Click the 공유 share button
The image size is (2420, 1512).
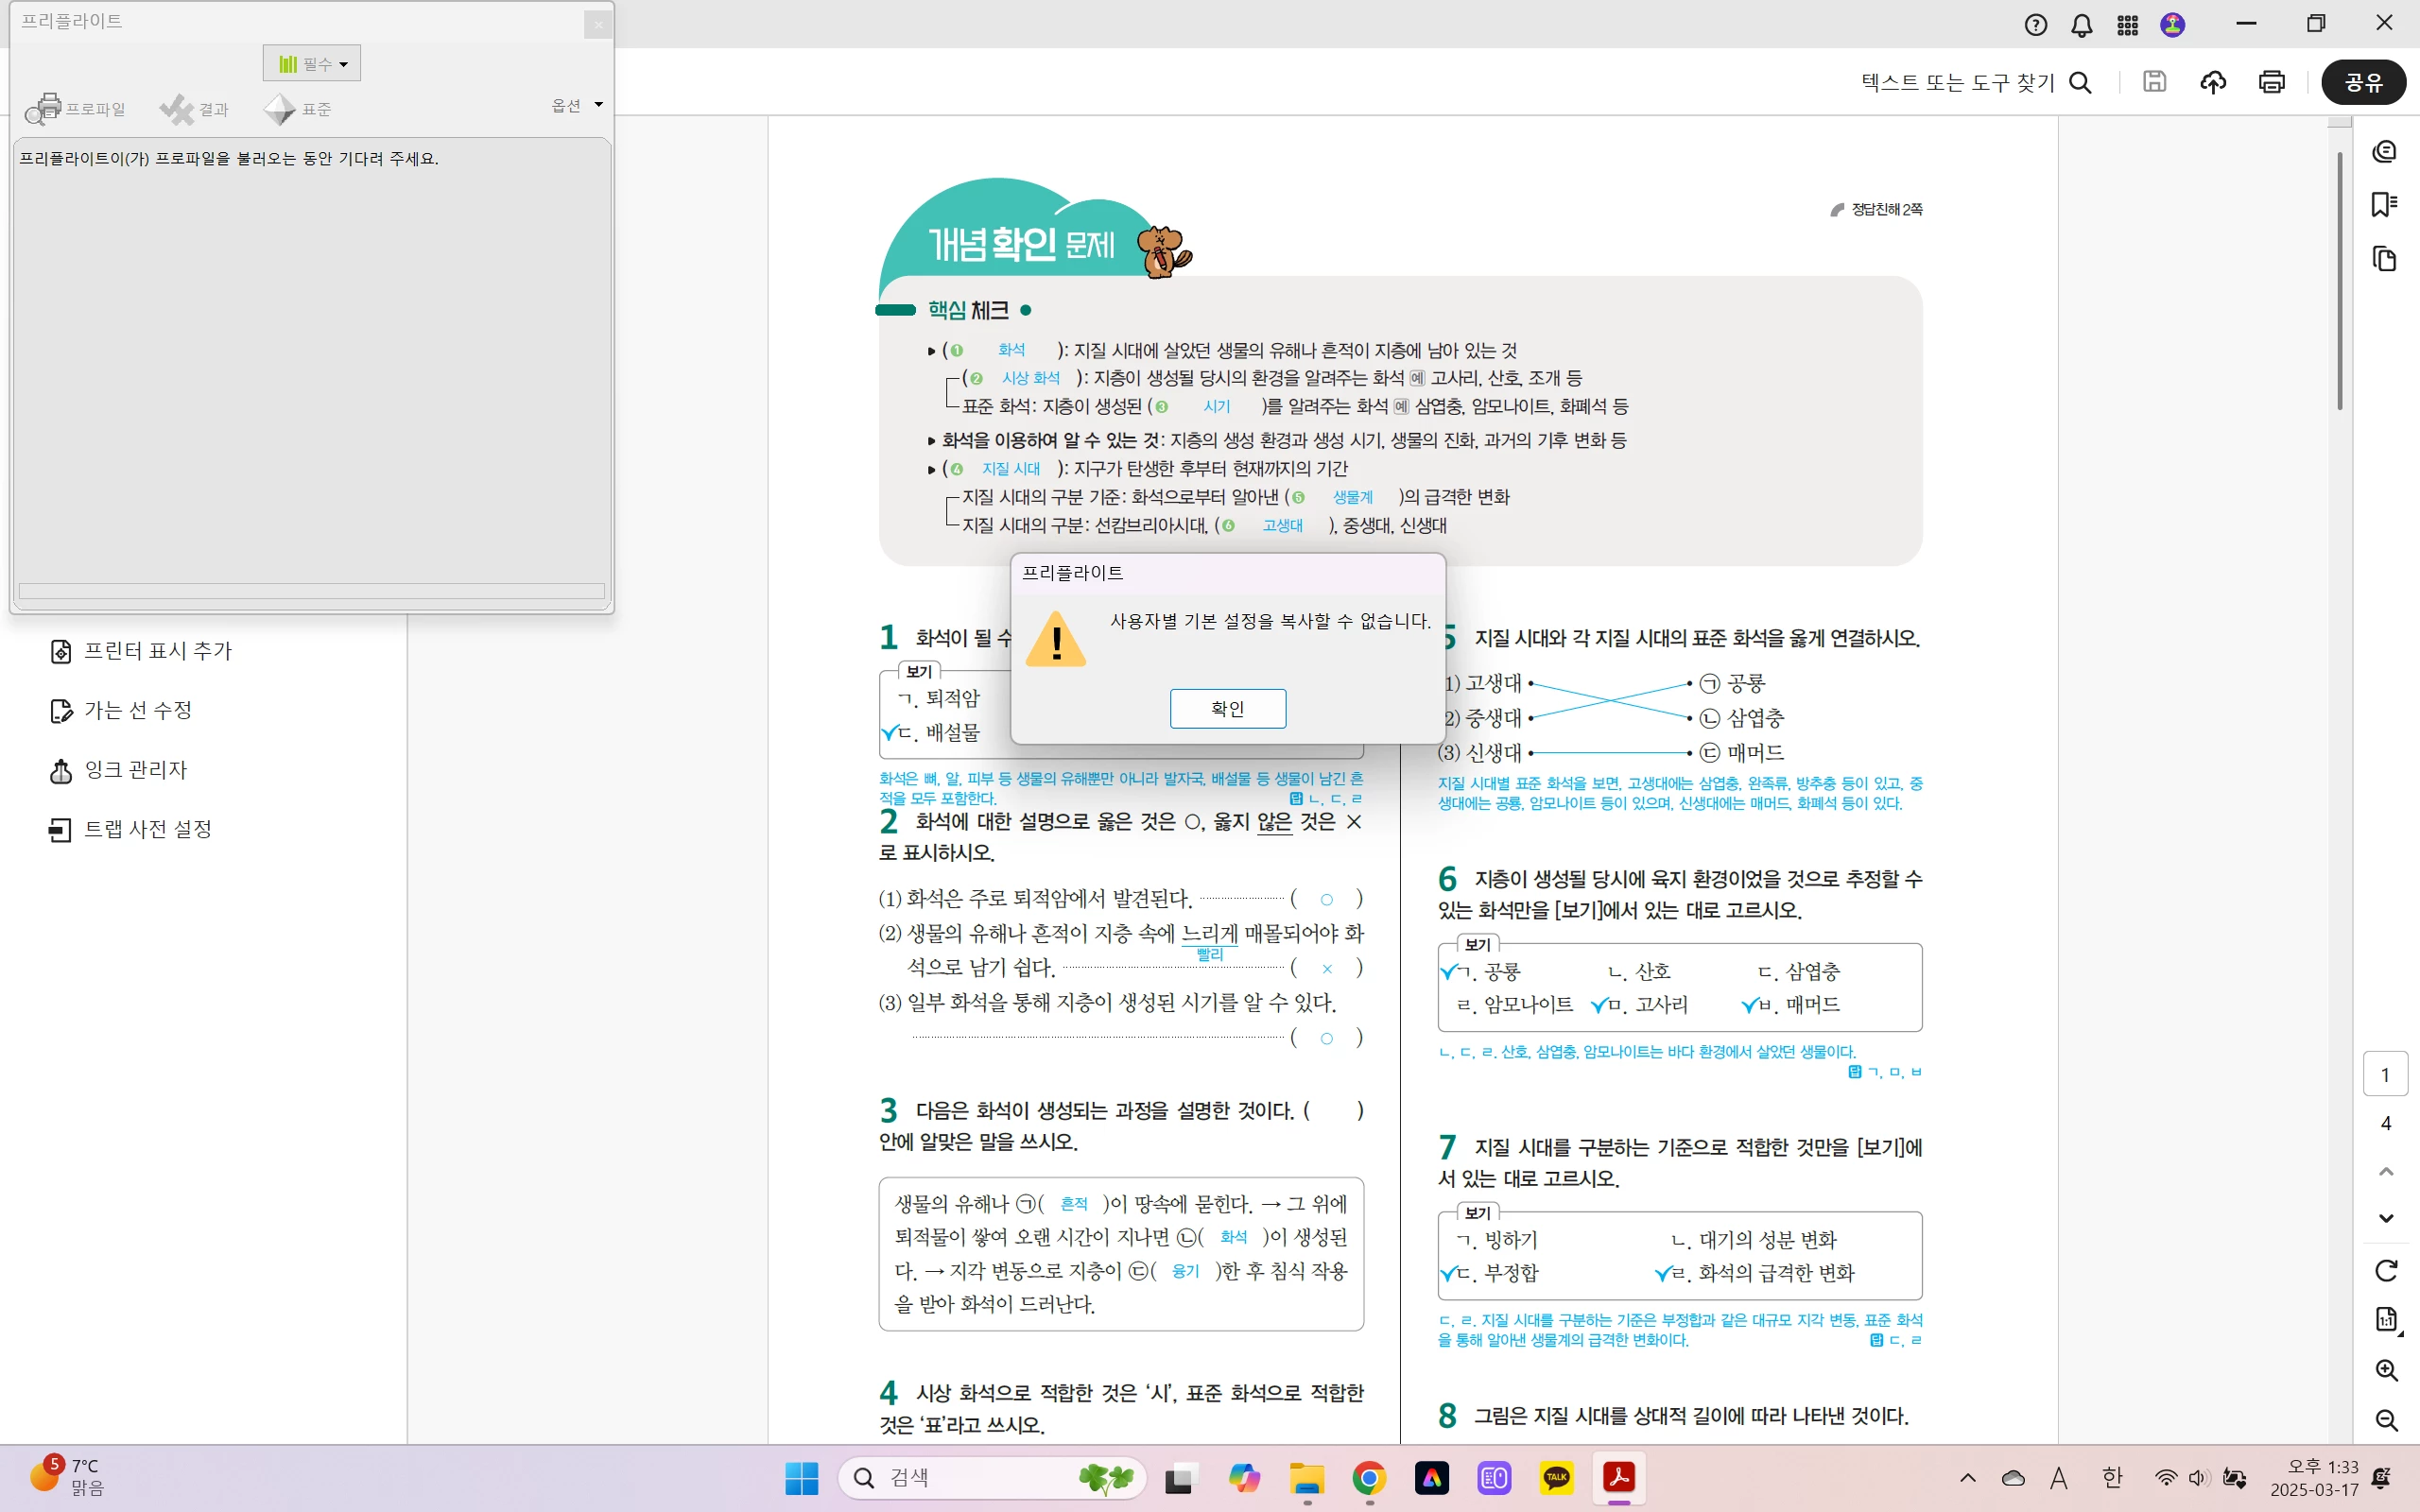pos(2363,82)
